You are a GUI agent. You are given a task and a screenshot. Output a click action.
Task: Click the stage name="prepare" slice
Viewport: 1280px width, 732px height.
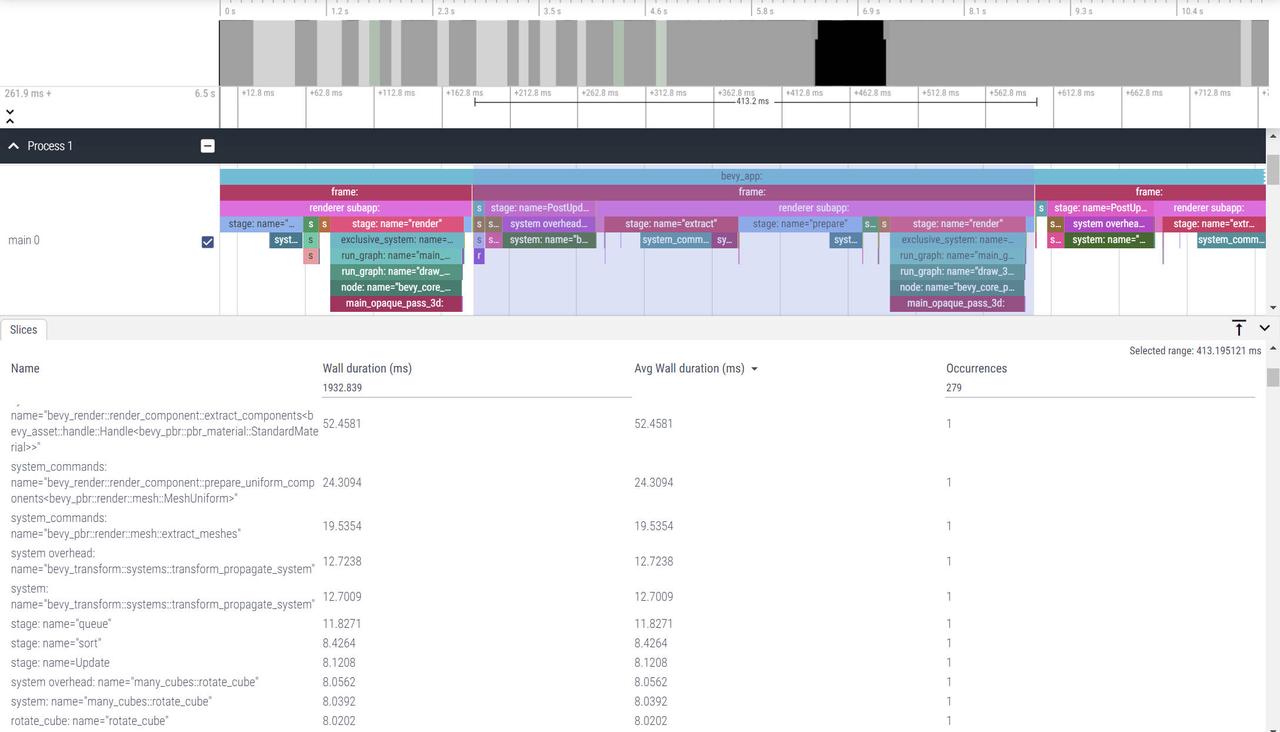click(799, 224)
